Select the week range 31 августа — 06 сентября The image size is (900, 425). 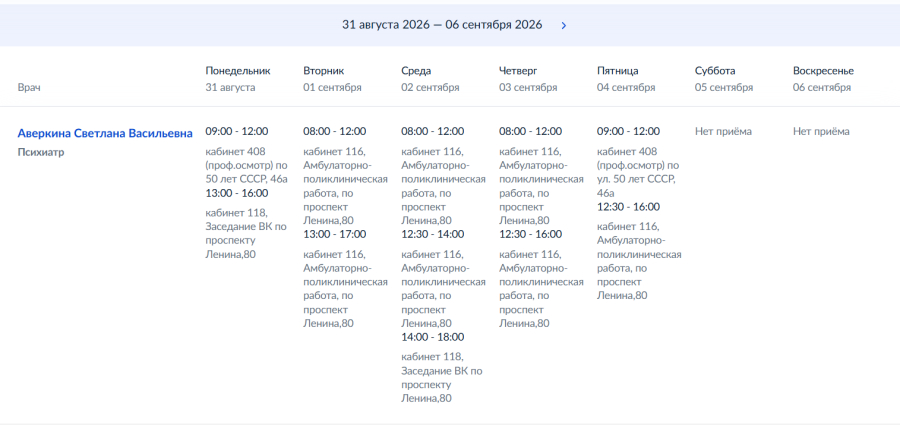(442, 25)
